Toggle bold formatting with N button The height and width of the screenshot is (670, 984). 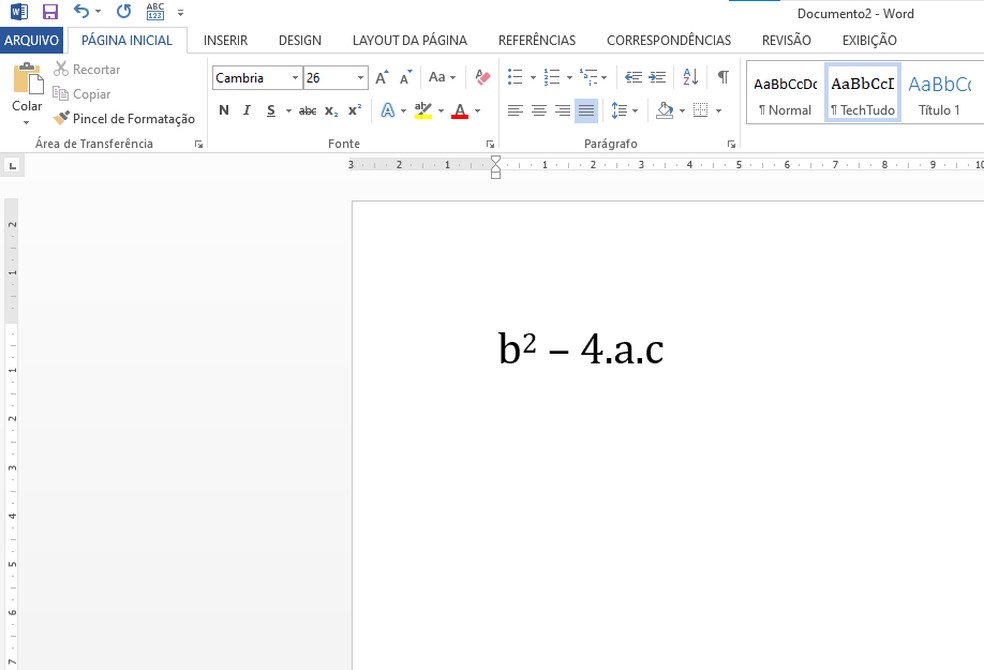223,111
